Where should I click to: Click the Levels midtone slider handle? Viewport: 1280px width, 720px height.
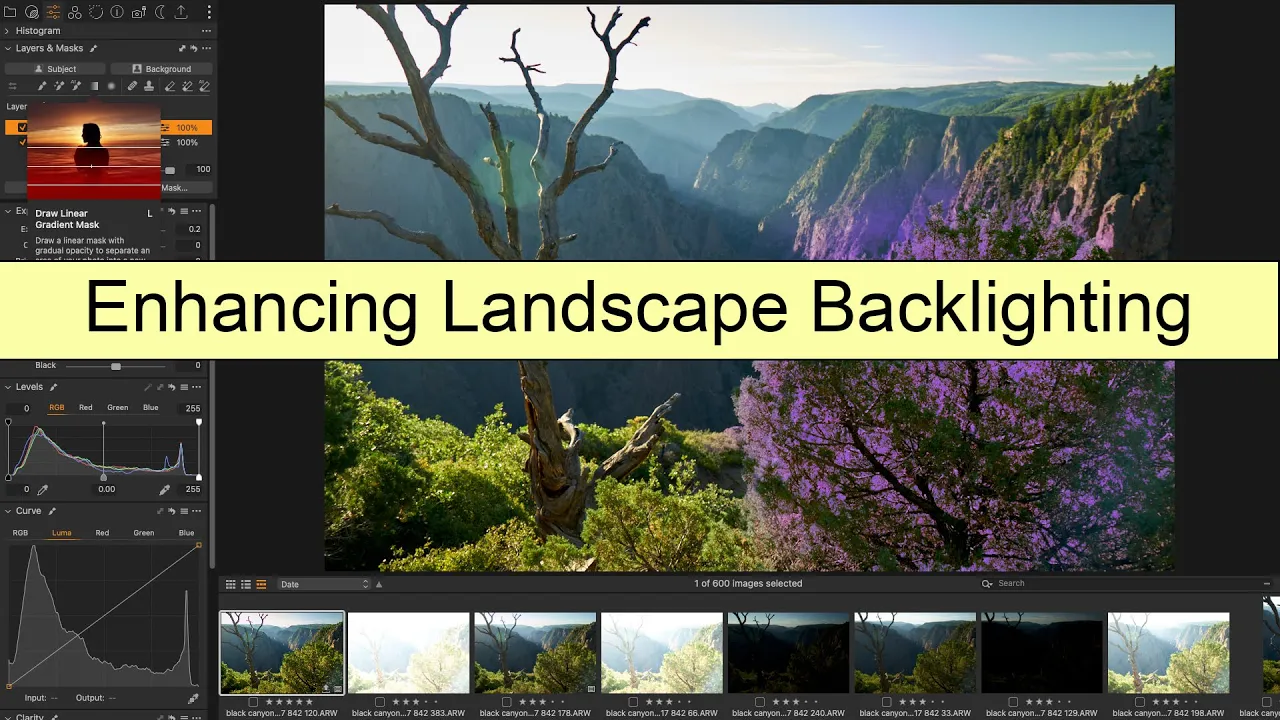click(103, 478)
